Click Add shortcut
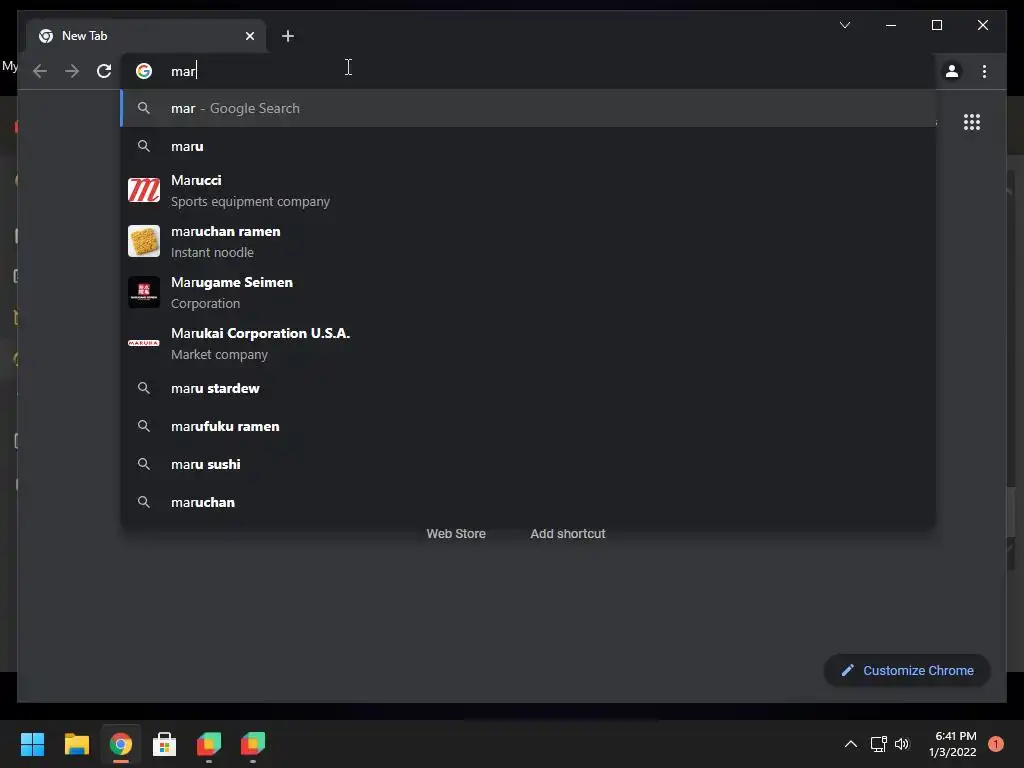Viewport: 1024px width, 768px height. [568, 534]
